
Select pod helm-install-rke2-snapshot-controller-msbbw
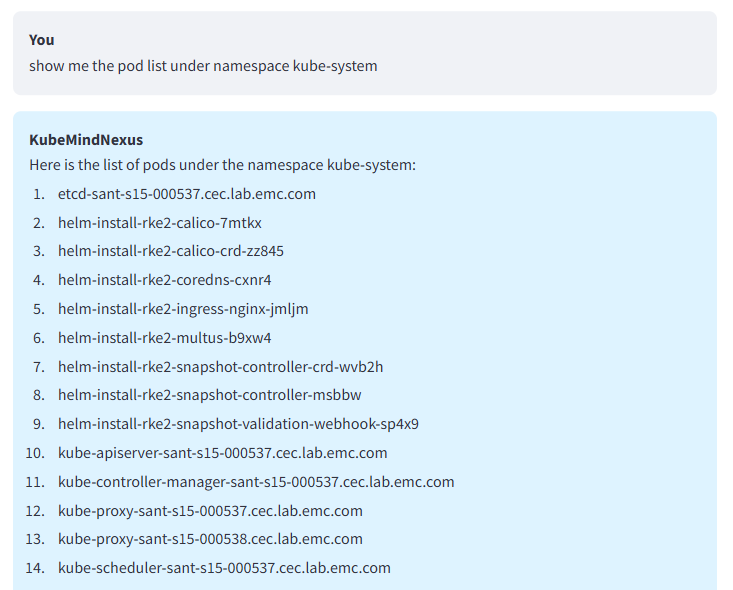pyautogui.click(x=210, y=395)
